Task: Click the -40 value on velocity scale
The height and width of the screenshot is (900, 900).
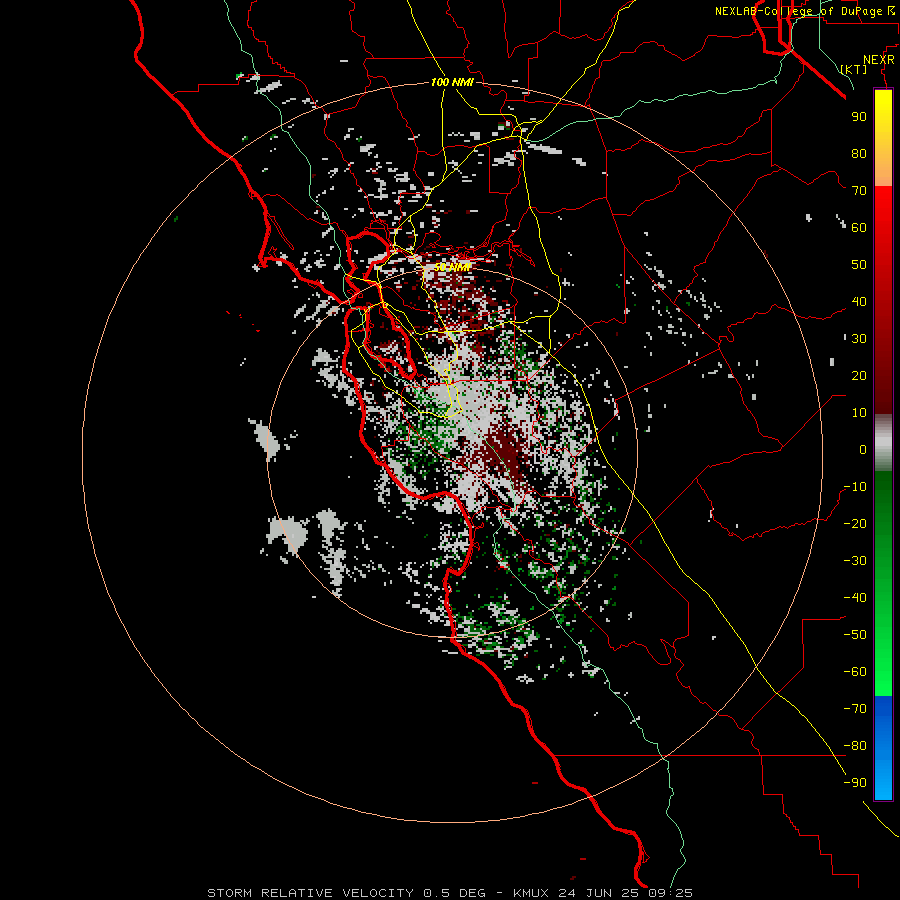Action: 855,598
